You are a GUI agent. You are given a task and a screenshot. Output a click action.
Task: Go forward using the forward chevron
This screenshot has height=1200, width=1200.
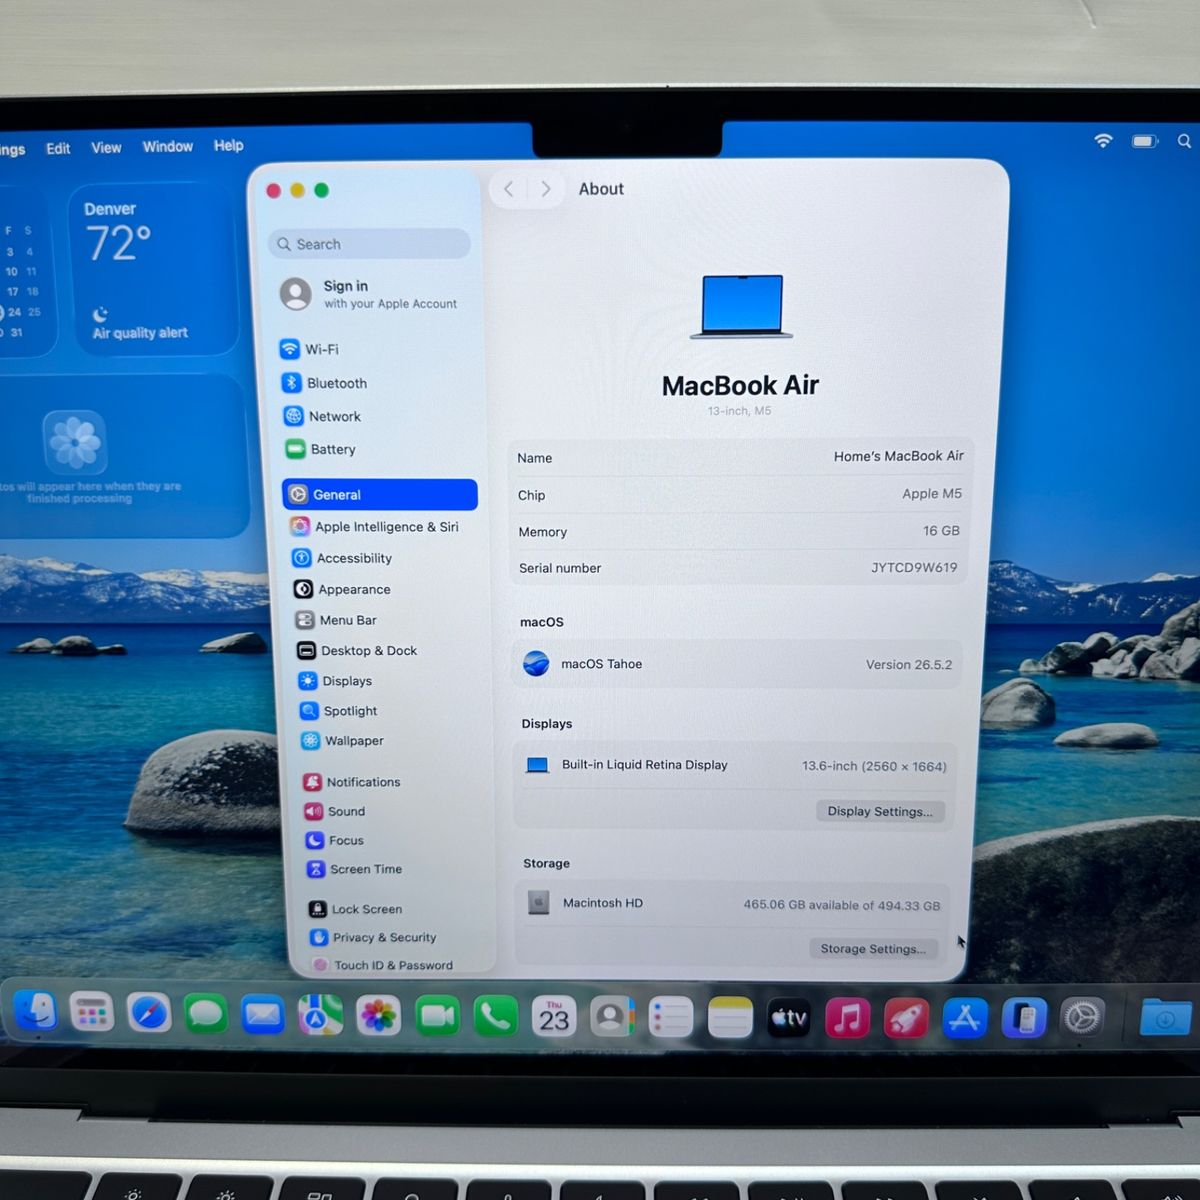(545, 189)
